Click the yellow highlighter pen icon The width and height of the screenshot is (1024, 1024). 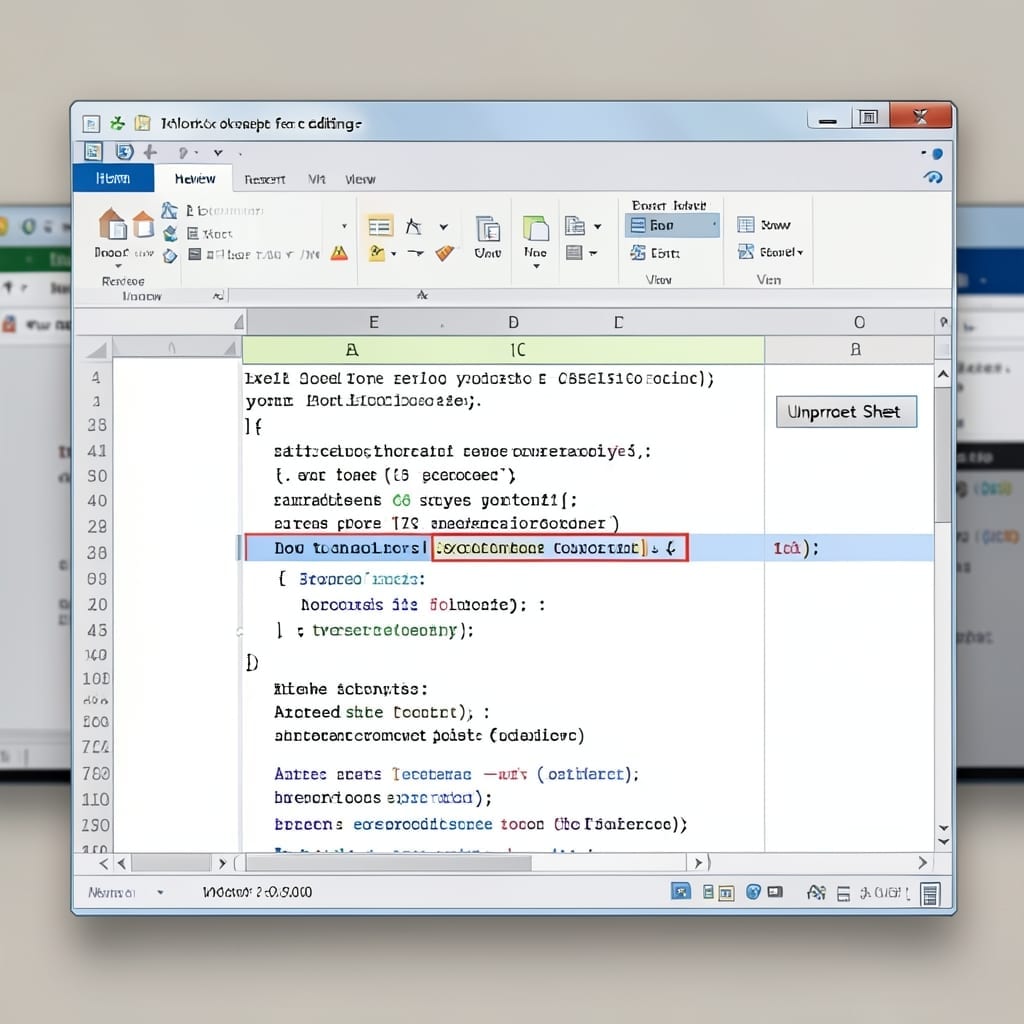tap(377, 252)
